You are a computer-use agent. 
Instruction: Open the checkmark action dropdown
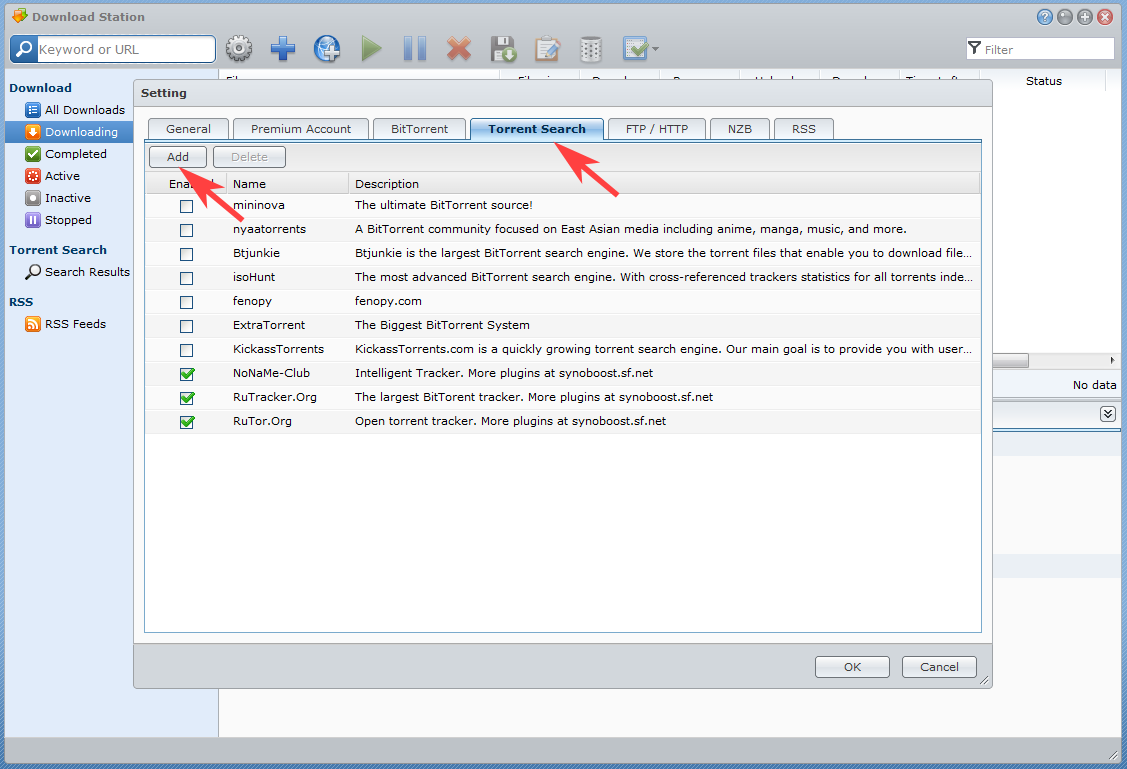coord(640,49)
